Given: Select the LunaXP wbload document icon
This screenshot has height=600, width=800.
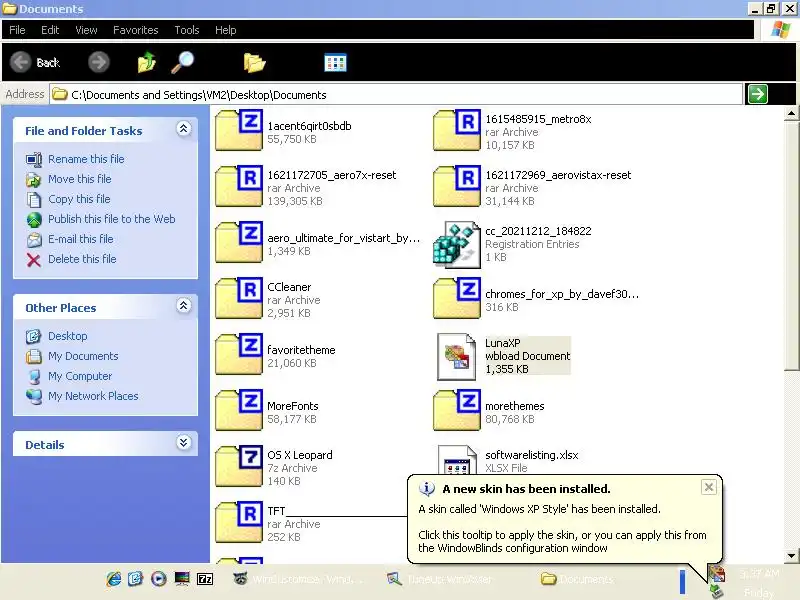Looking at the screenshot, I should click(457, 357).
